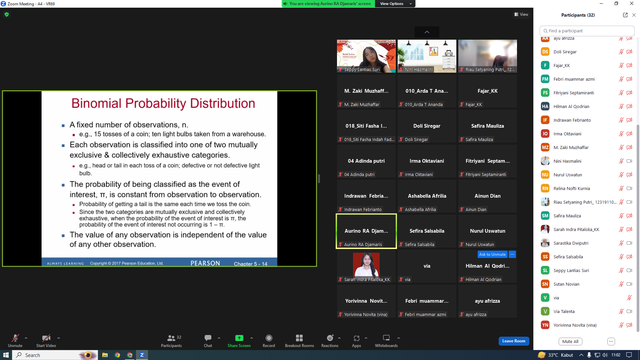
Task: Select Sarah Indra Pitaloka's video tile
Action: [366, 267]
